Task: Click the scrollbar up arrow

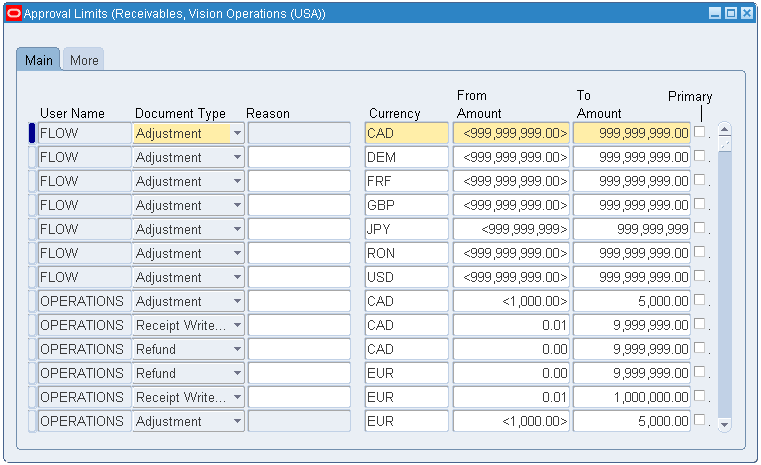Action: click(725, 130)
